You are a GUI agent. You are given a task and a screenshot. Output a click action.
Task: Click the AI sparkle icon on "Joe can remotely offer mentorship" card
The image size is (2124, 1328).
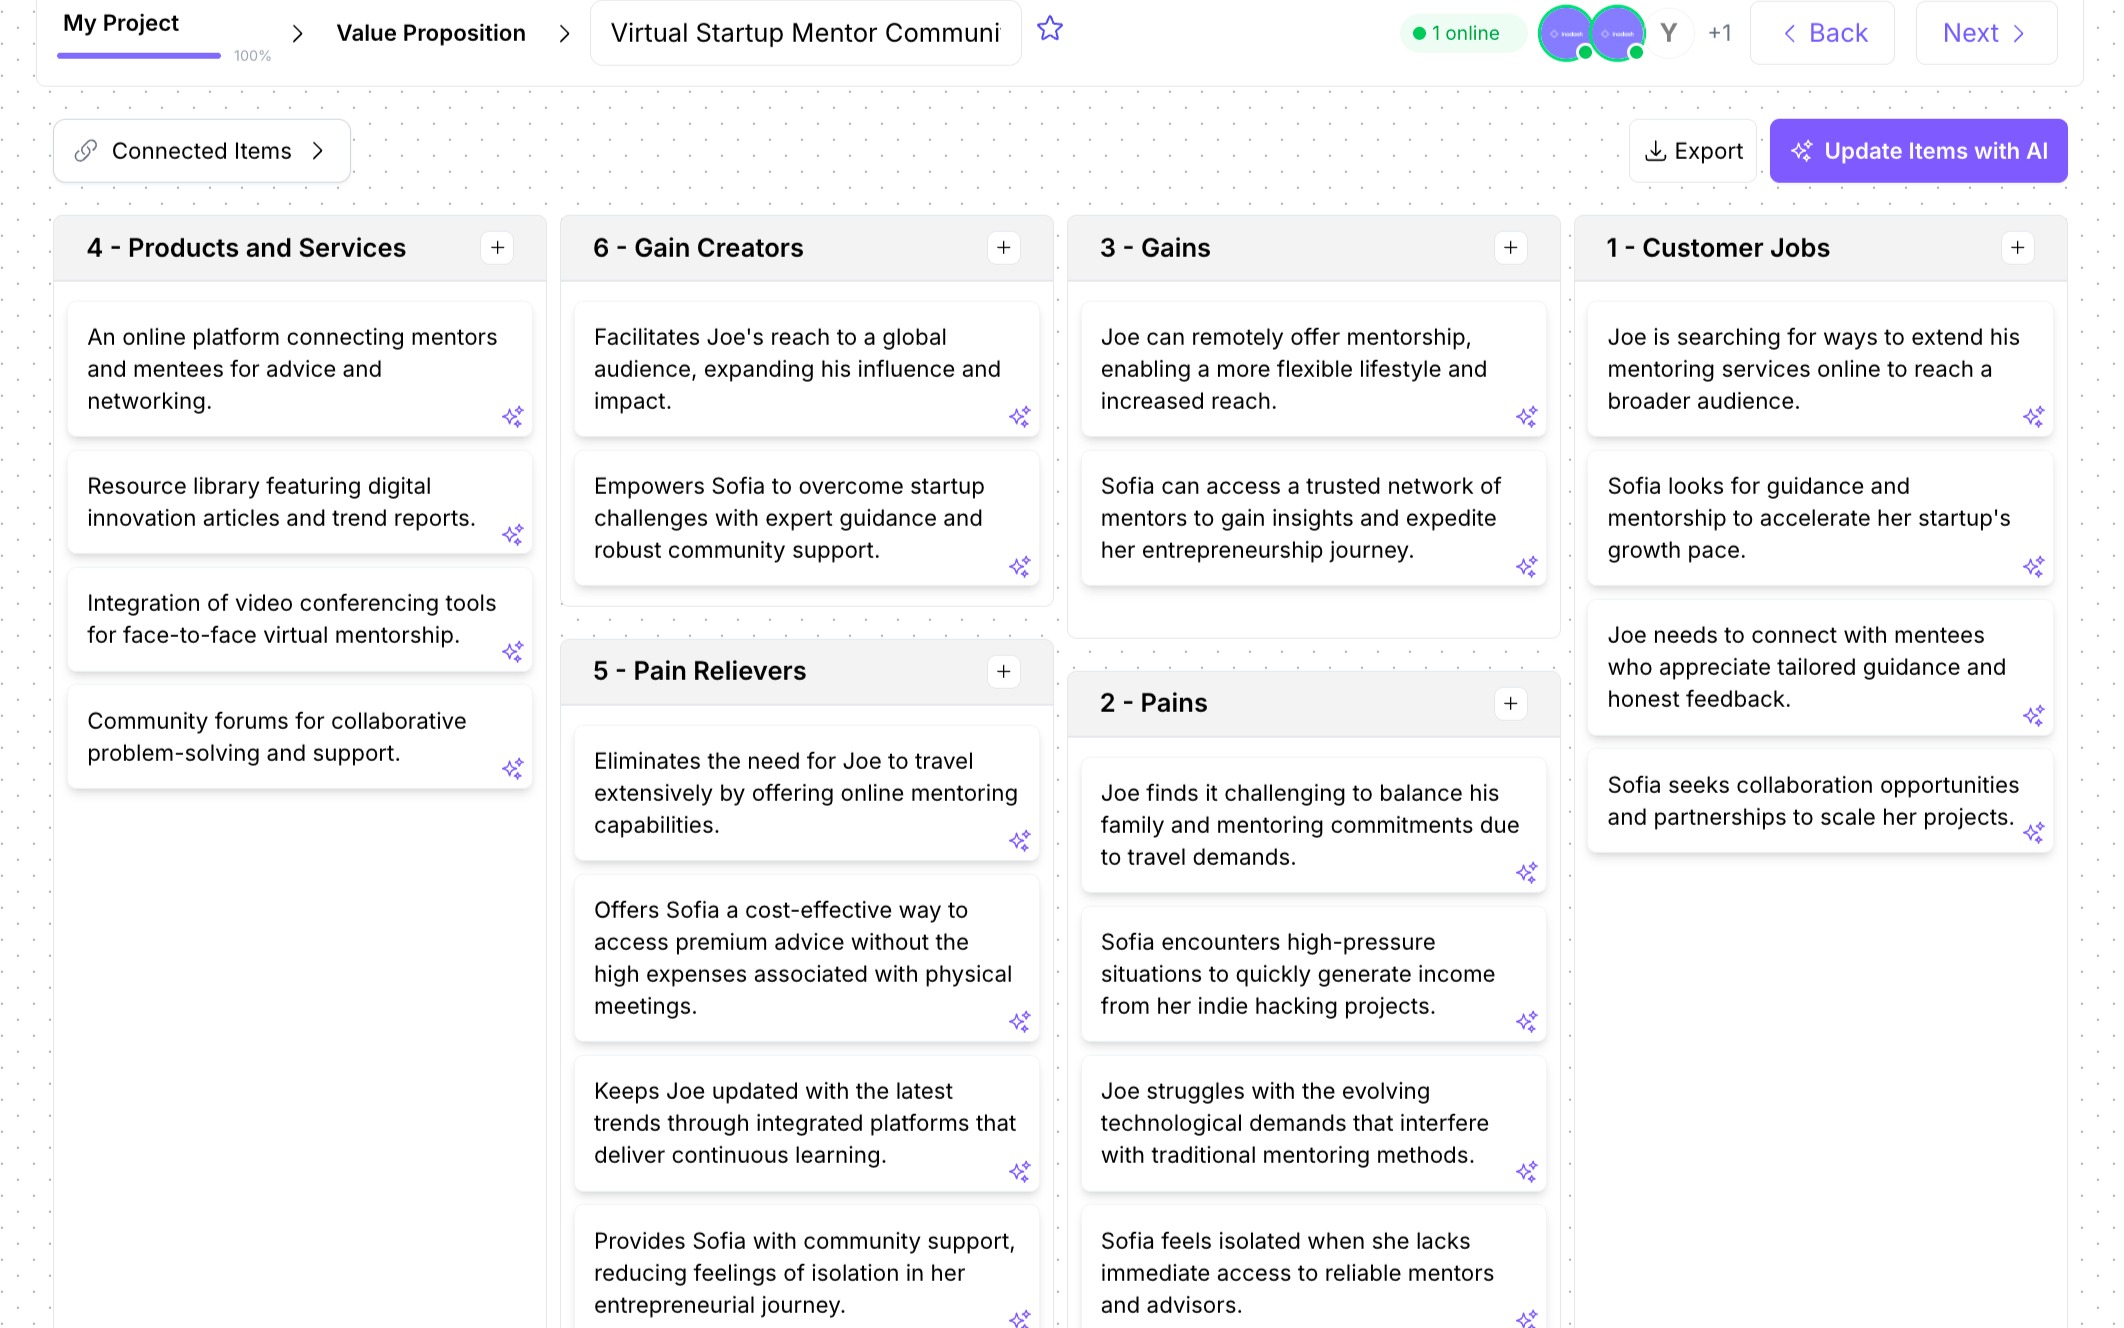coord(1527,417)
